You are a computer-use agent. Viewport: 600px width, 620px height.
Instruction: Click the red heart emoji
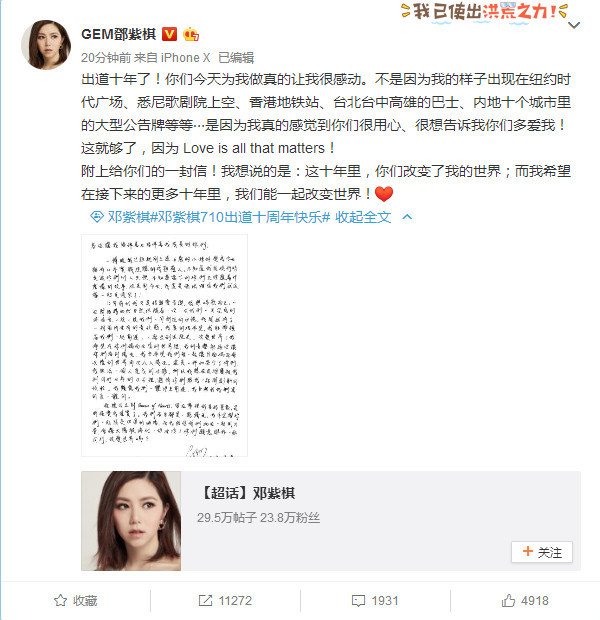click(x=384, y=194)
